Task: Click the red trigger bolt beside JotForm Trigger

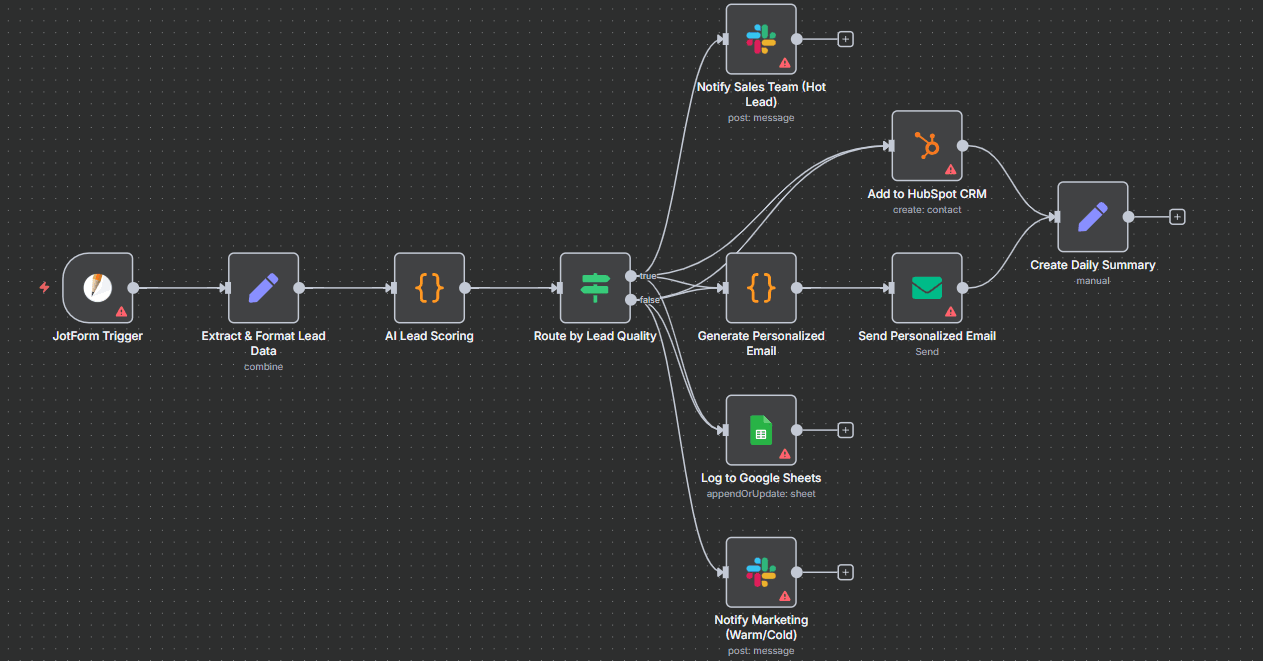Action: (44, 287)
